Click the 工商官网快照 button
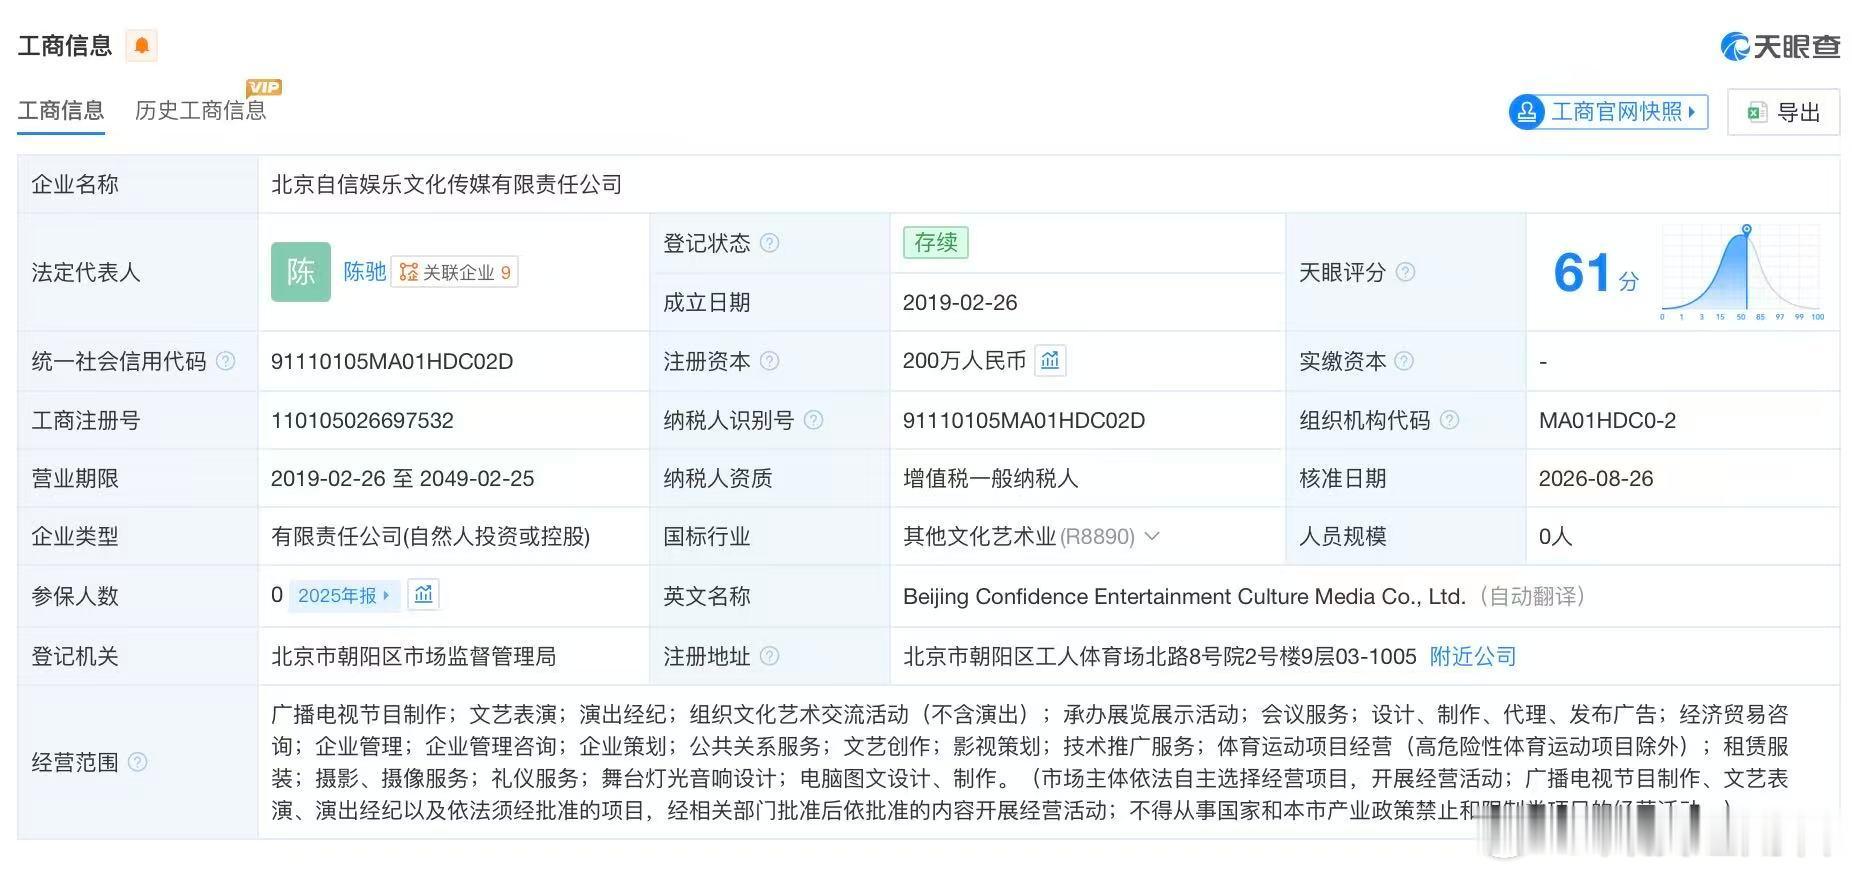This screenshot has height=878, width=1852. pyautogui.click(x=1608, y=112)
